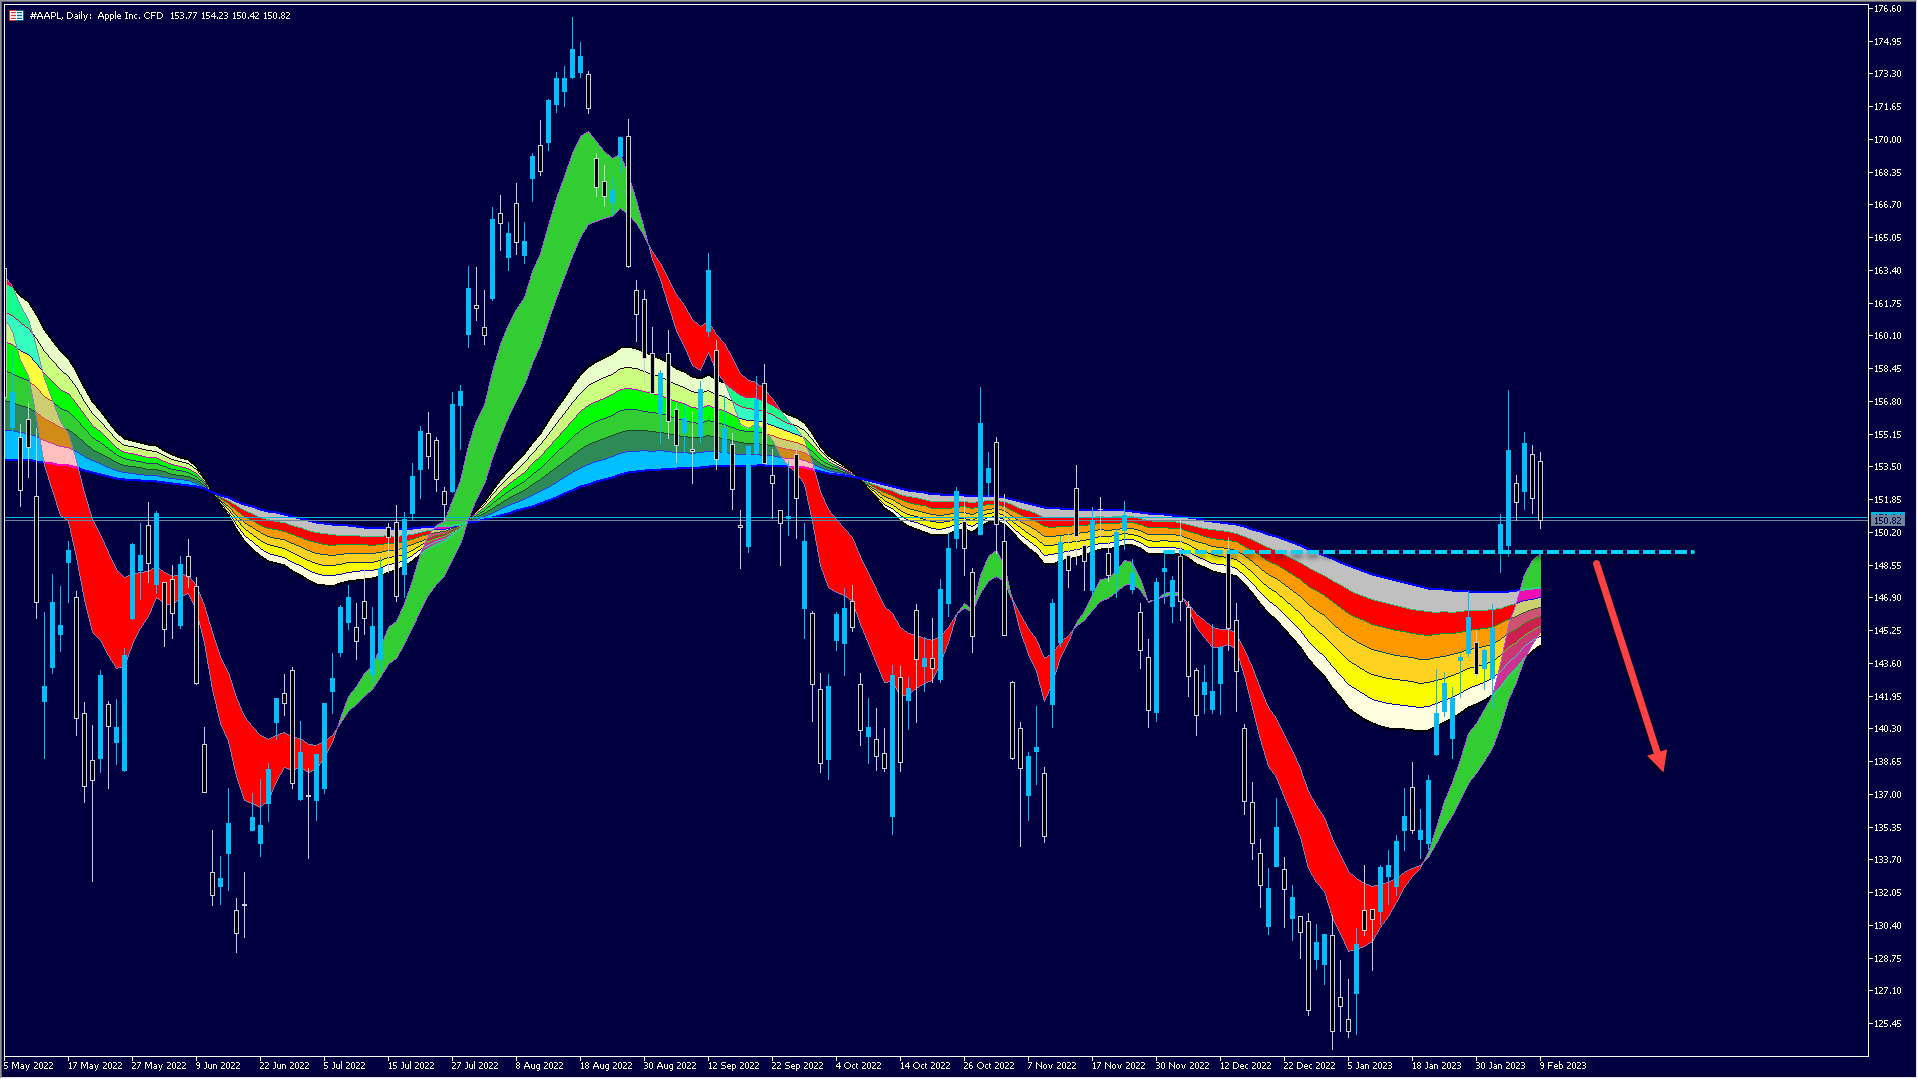Image resolution: width=1918 pixels, height=1079 pixels.
Task: Click the 9 Feb 2023 date label
Action: point(1563,1066)
